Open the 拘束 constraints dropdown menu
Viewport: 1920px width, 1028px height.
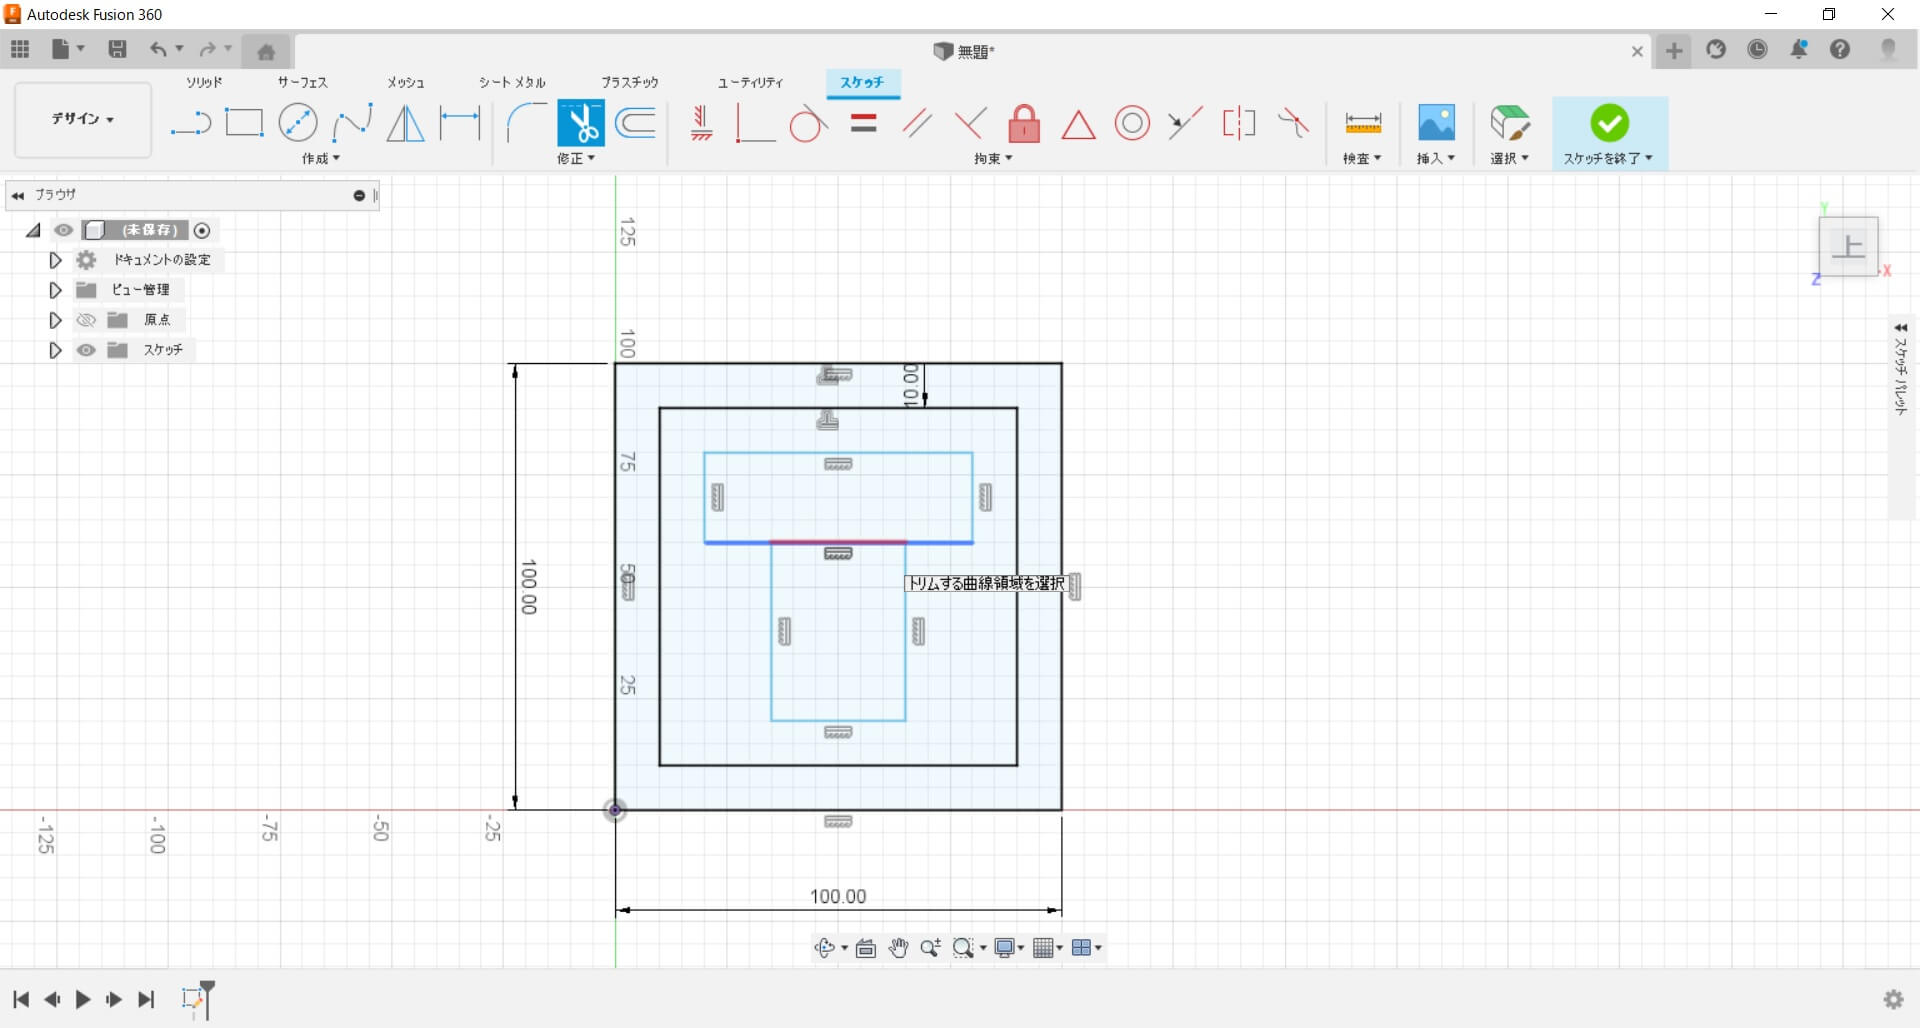click(993, 158)
